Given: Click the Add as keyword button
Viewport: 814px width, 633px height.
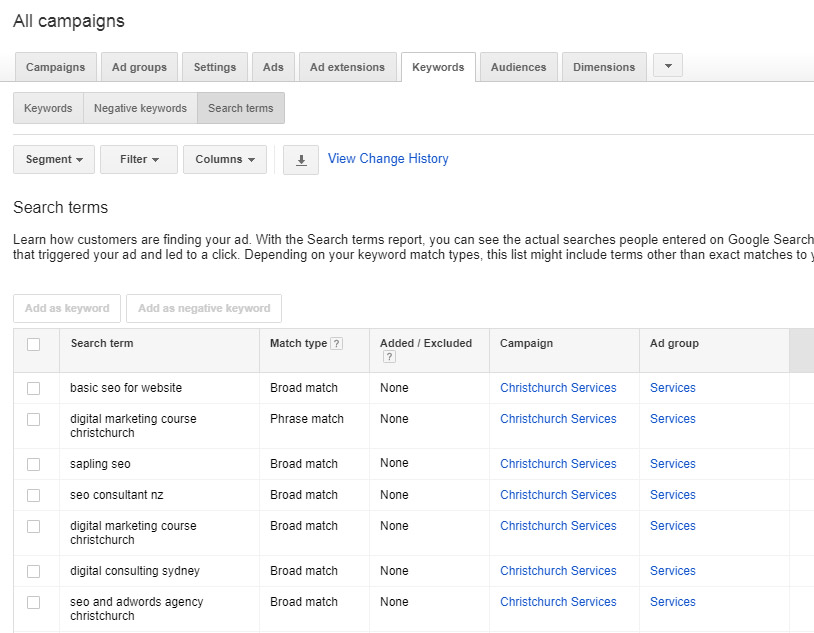Looking at the screenshot, I should point(66,308).
